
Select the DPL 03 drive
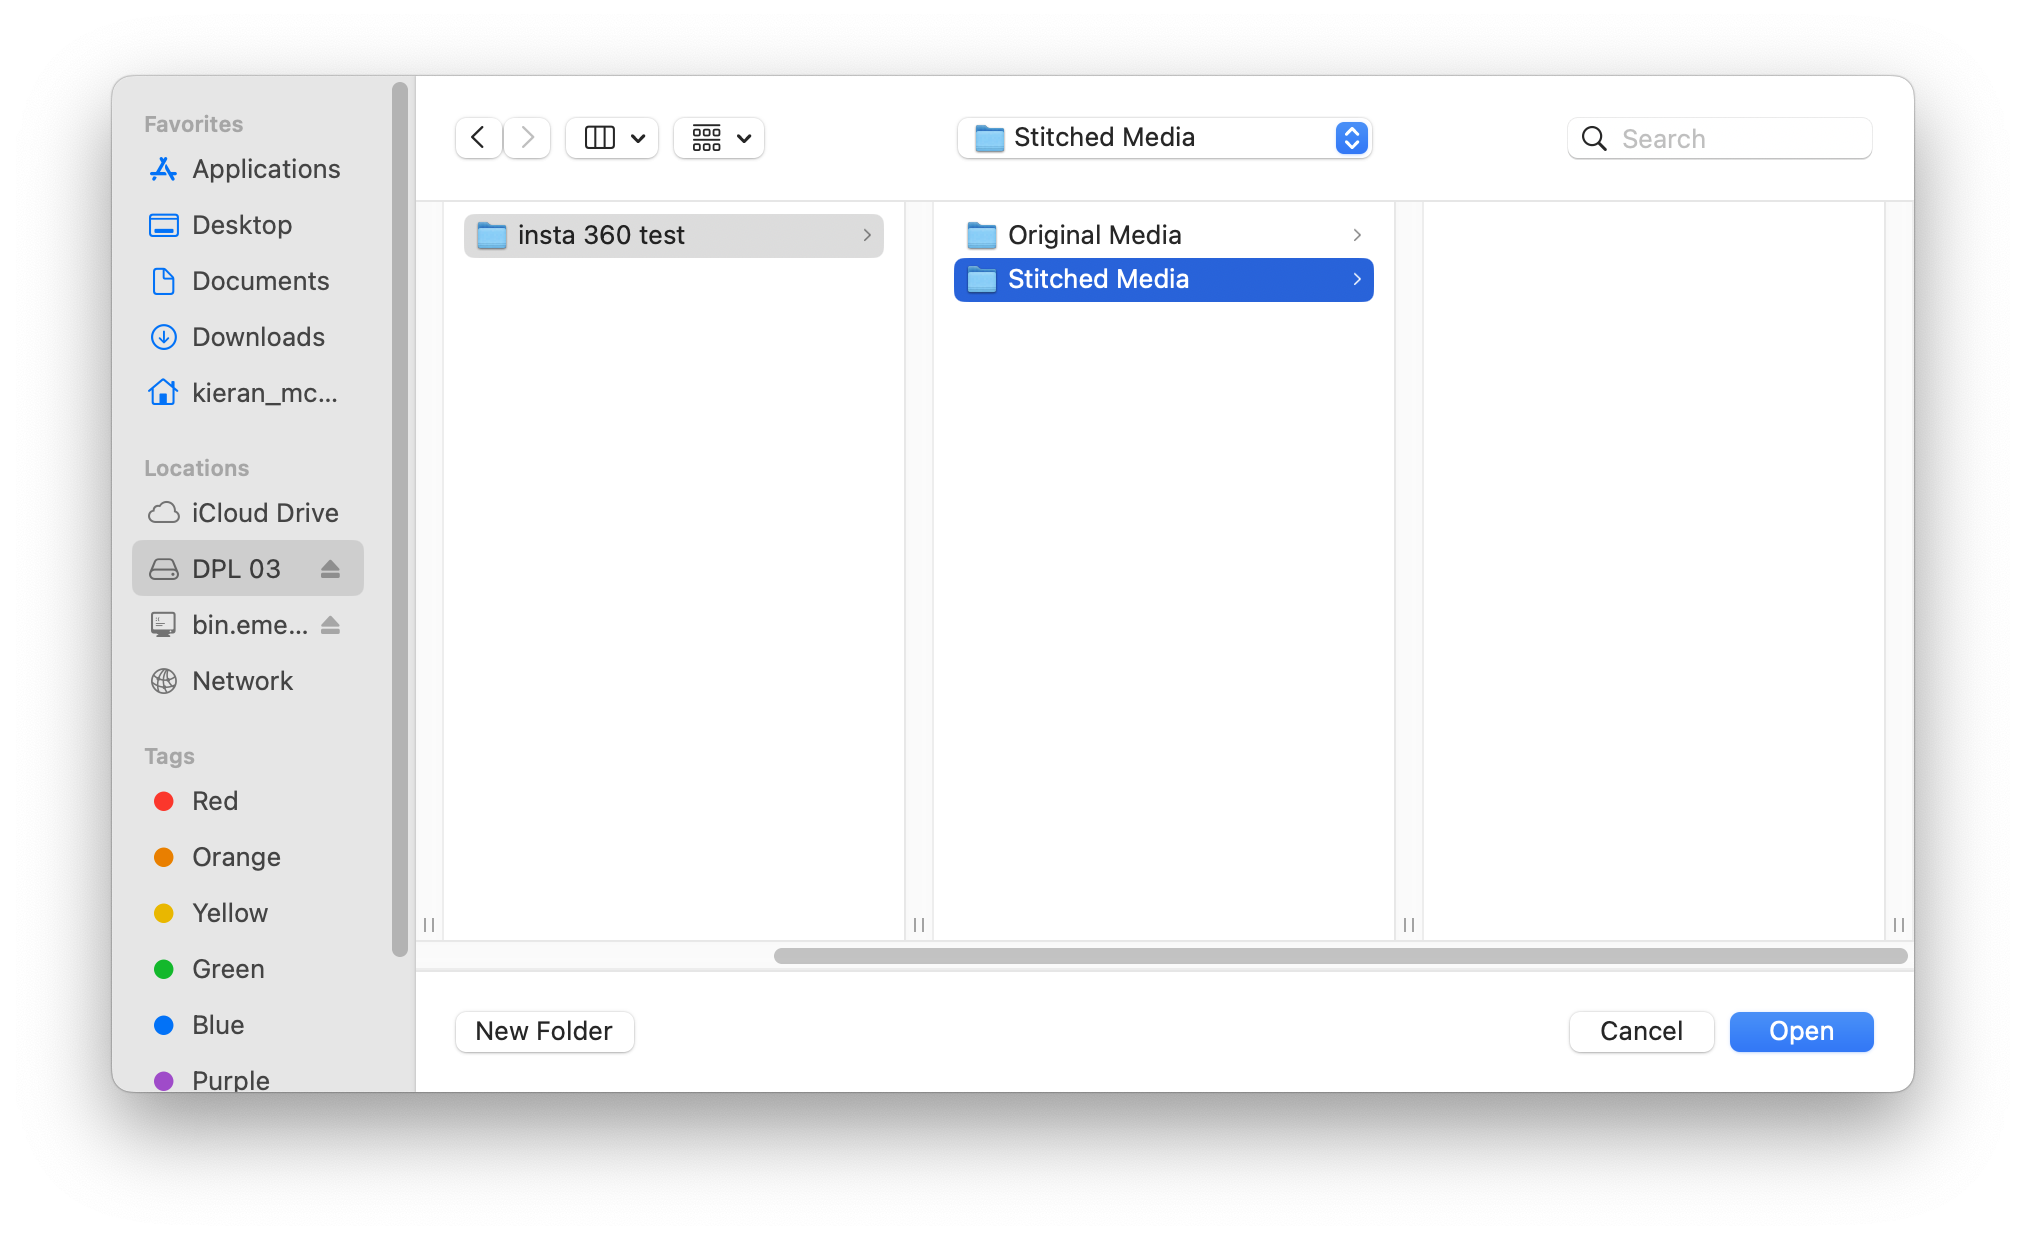point(248,569)
